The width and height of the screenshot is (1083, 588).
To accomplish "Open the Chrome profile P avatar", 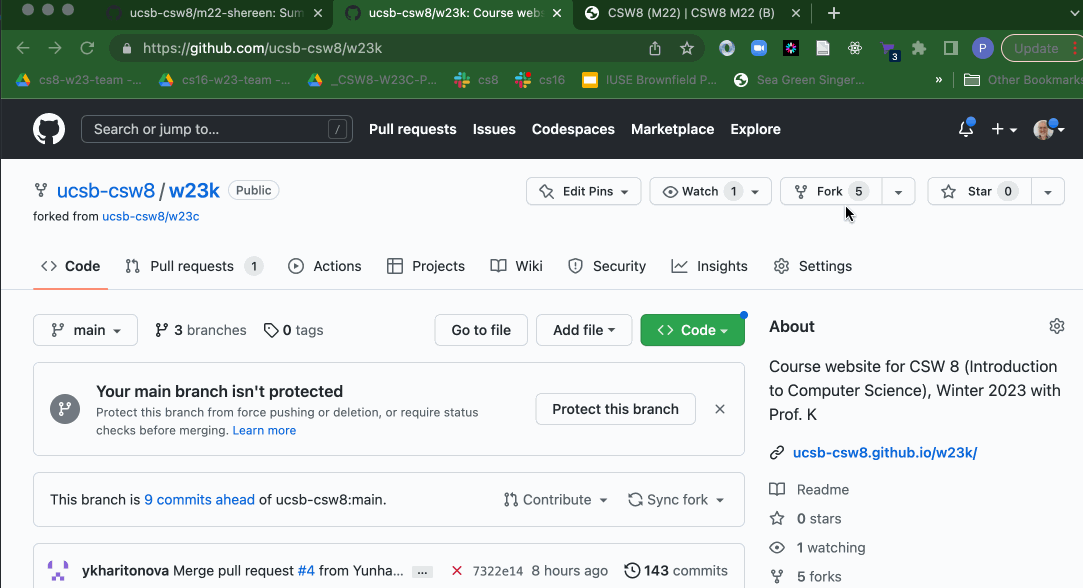I will pyautogui.click(x=982, y=48).
